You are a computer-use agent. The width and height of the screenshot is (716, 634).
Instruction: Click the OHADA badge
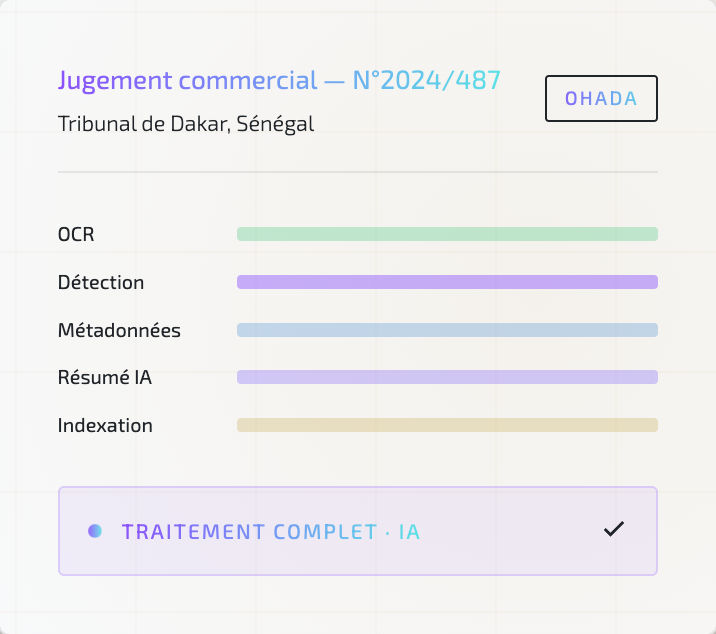pos(601,98)
